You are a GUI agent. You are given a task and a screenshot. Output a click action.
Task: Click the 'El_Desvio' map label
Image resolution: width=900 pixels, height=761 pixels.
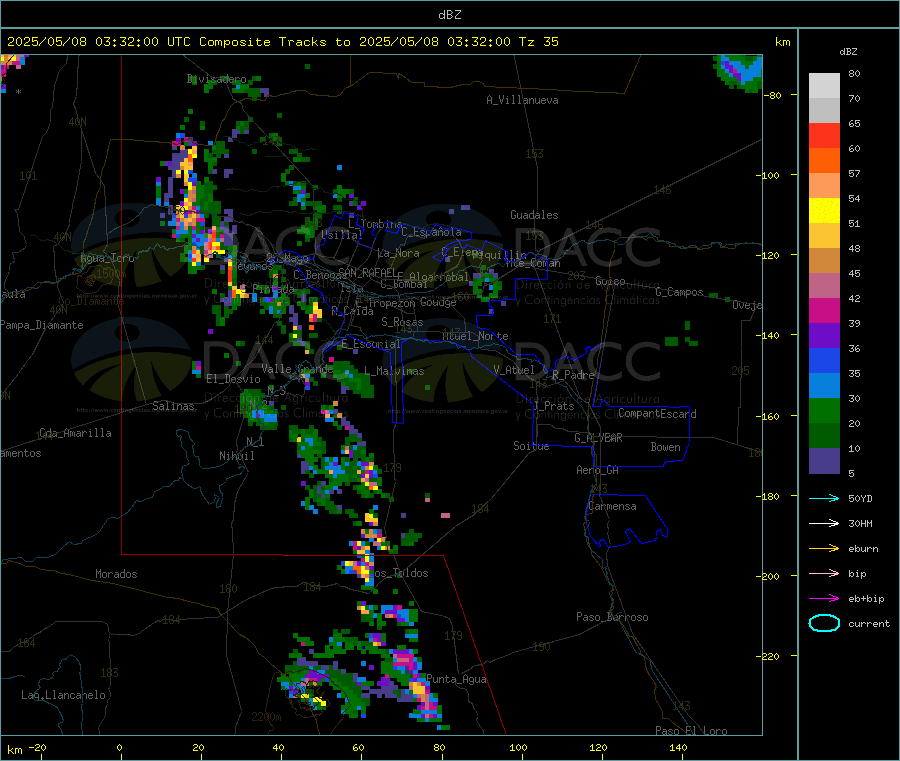[x=233, y=379]
